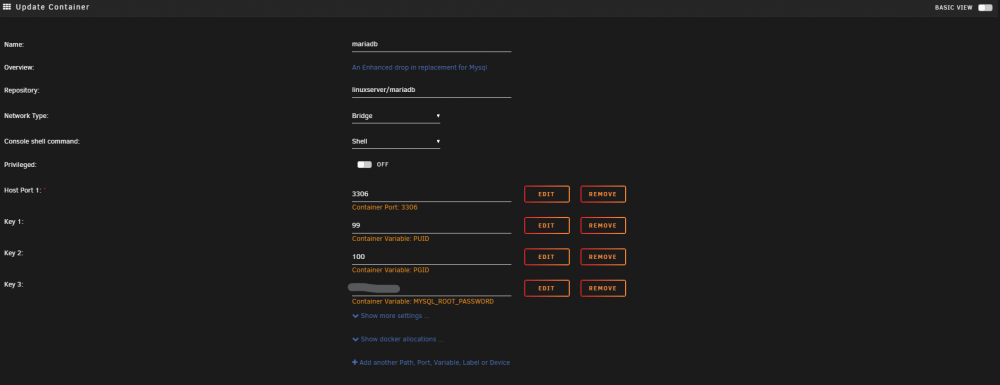
Task: Click Remove for Key 2 PGID
Action: (x=603, y=257)
